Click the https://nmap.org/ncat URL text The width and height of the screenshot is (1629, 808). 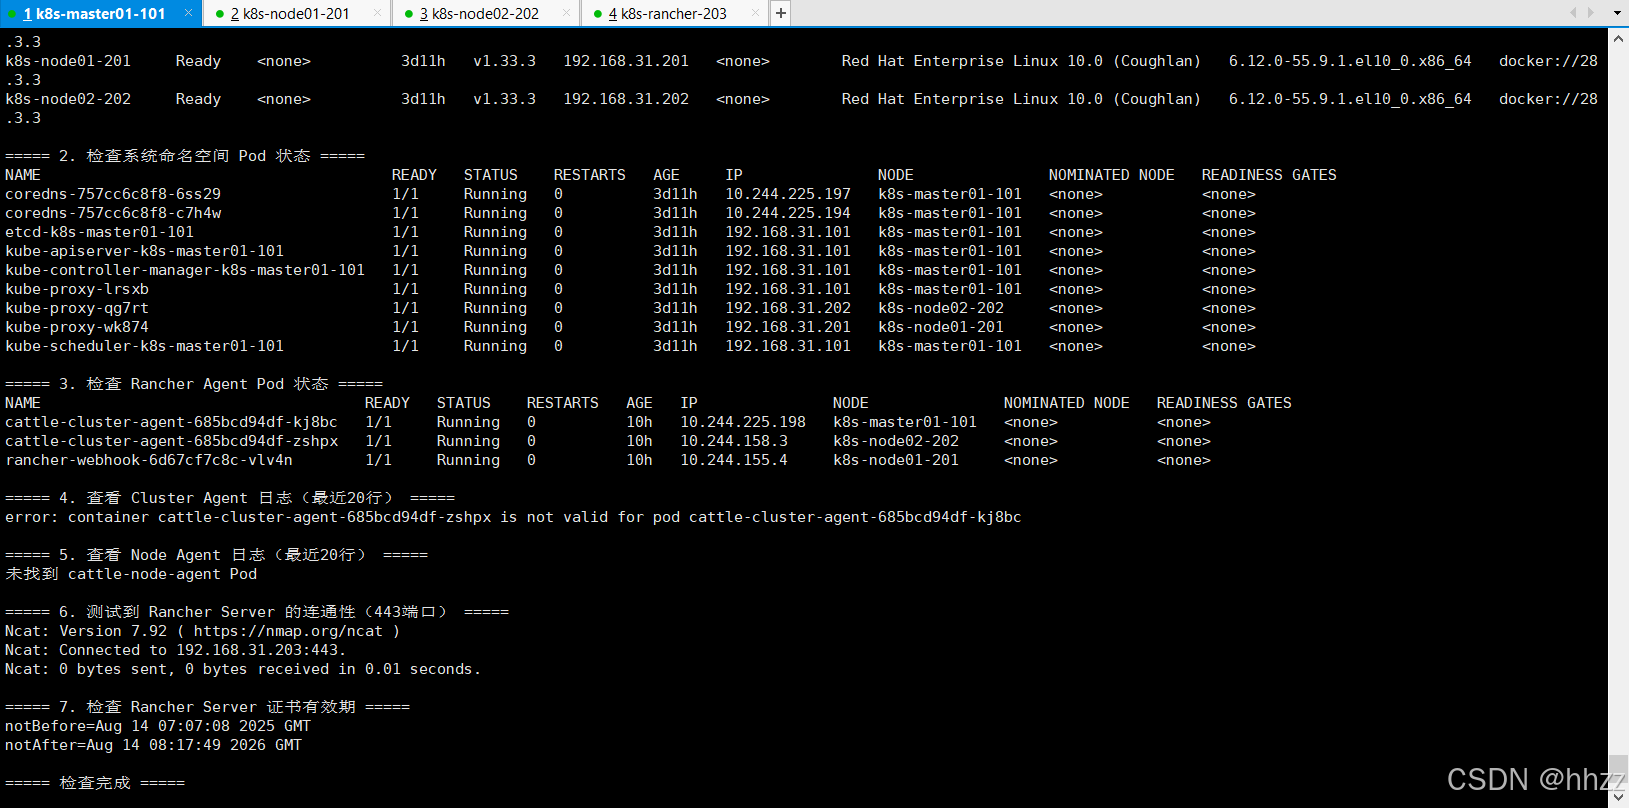(288, 631)
